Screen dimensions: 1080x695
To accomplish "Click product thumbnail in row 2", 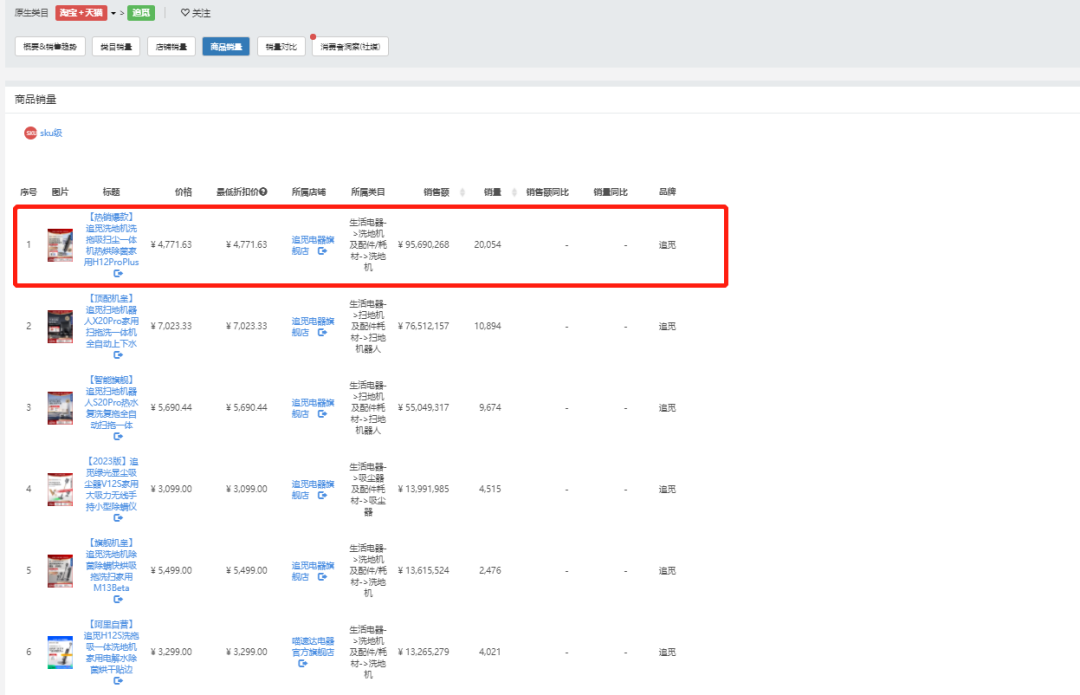I will tap(60, 326).
